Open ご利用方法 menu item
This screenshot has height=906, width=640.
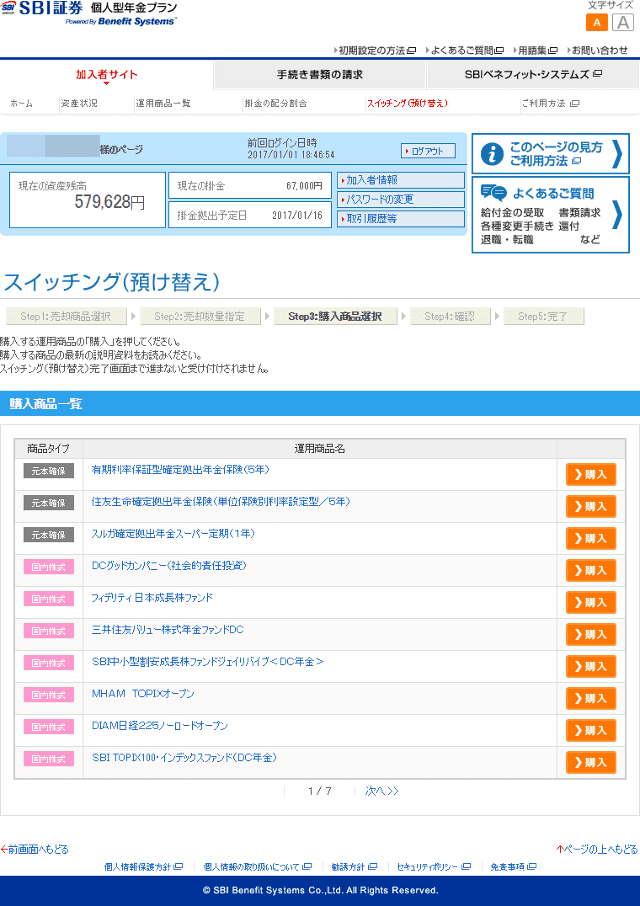click(x=550, y=103)
